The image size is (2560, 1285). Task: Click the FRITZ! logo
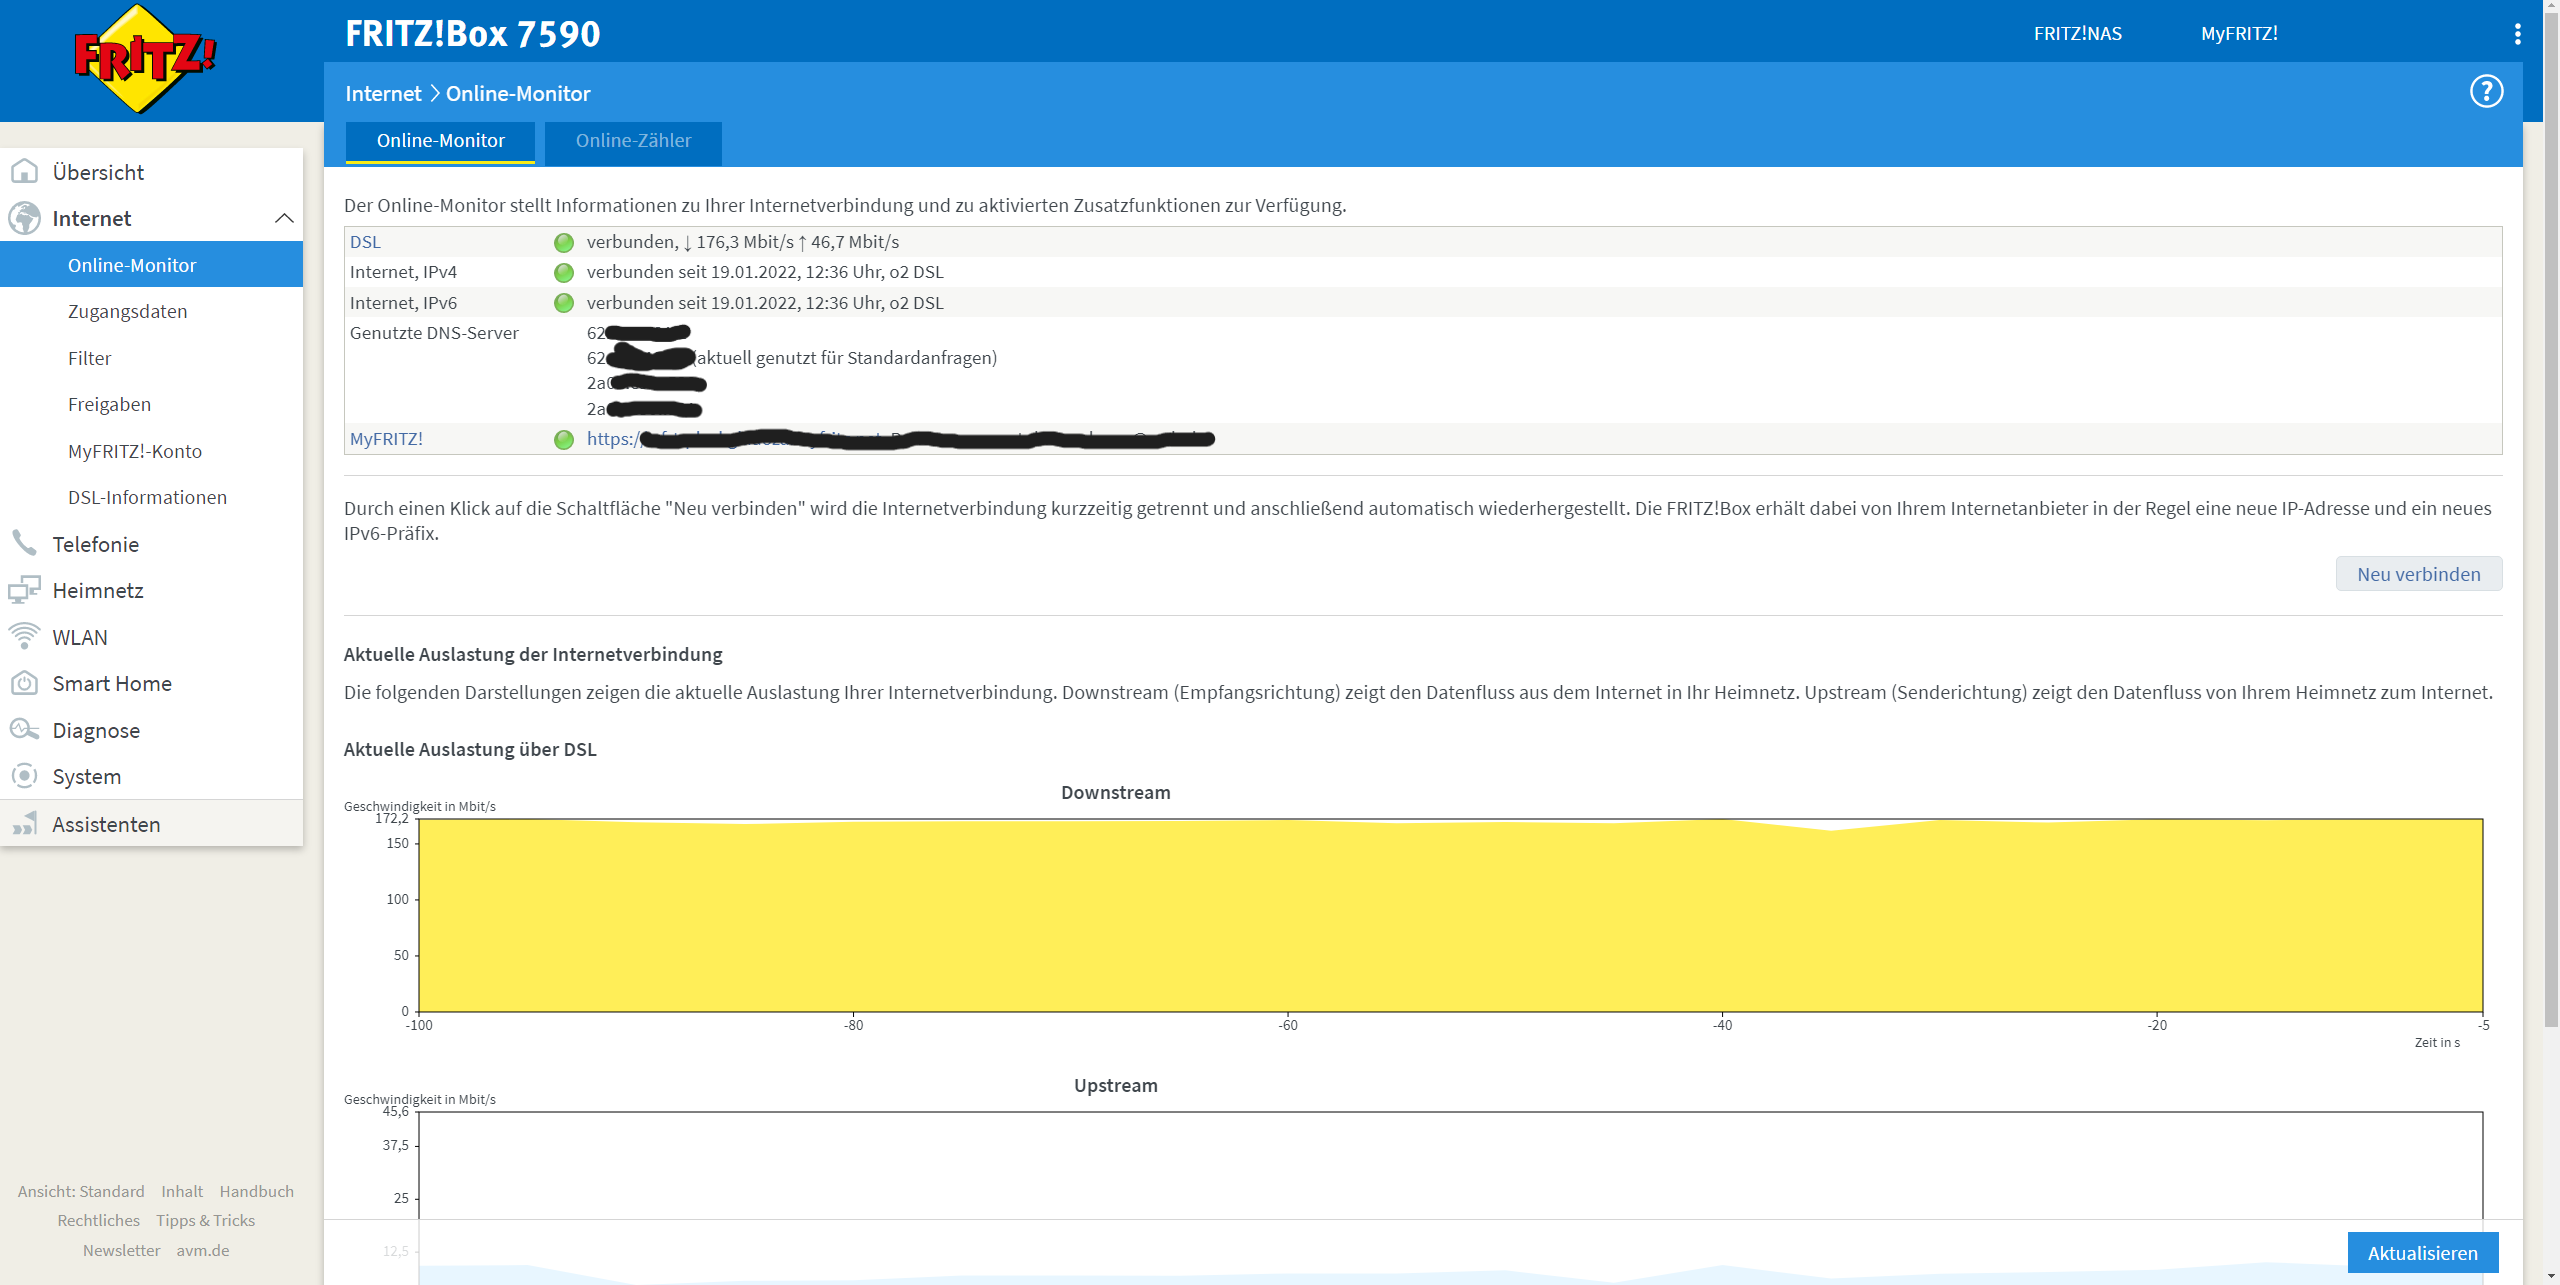[x=146, y=60]
